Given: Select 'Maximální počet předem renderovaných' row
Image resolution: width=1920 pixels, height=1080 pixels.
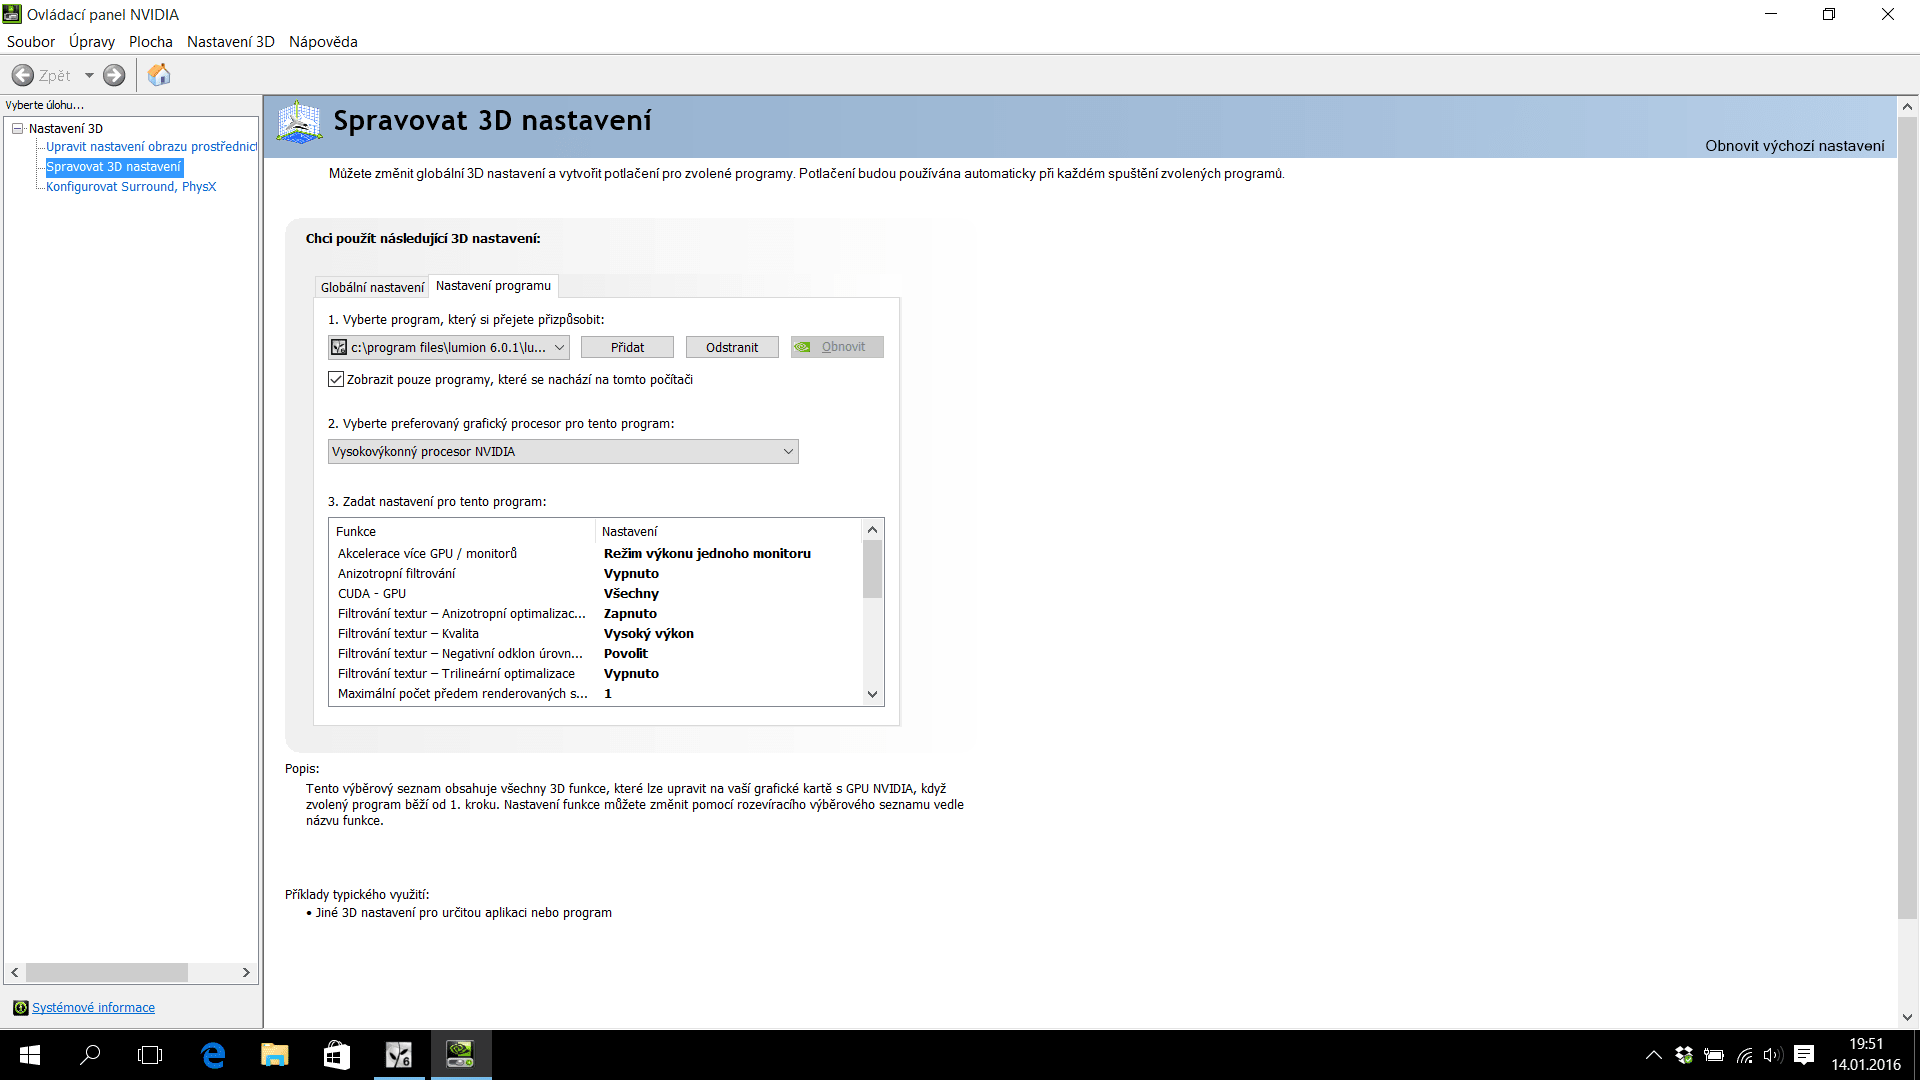Looking at the screenshot, I should [x=595, y=694].
